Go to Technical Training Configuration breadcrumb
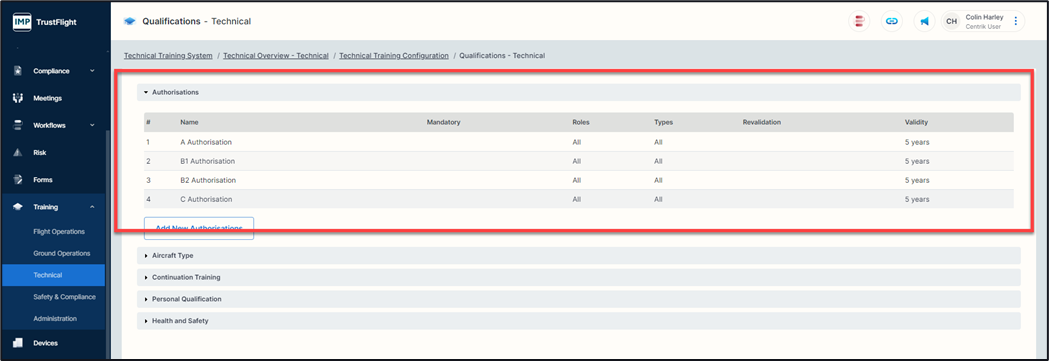This screenshot has height=361, width=1049. point(394,55)
